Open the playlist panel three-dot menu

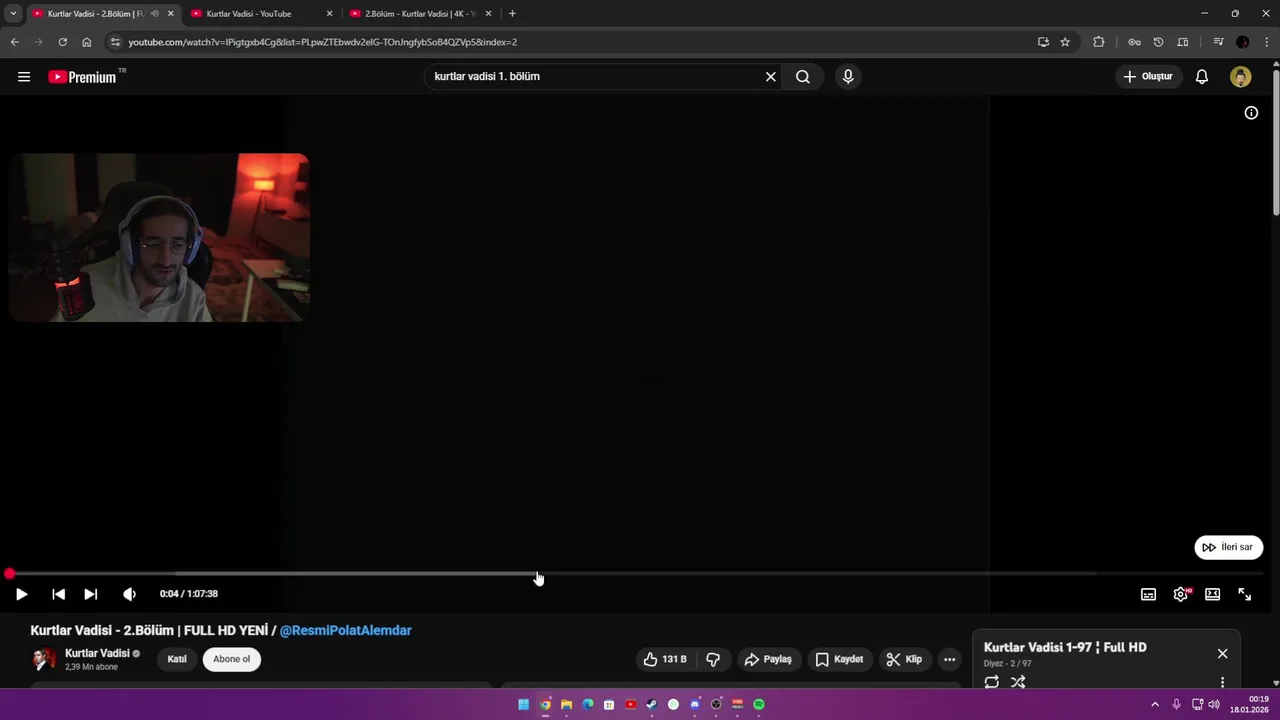(1222, 682)
